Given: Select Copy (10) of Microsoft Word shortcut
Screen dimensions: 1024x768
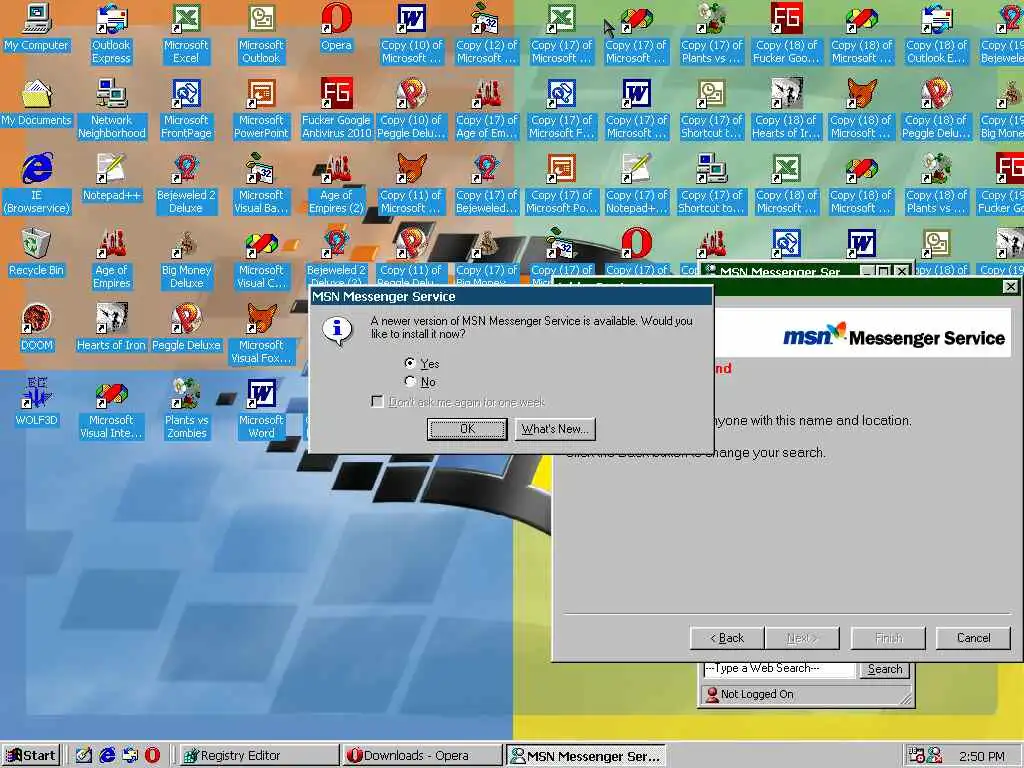Looking at the screenshot, I should 411,34.
